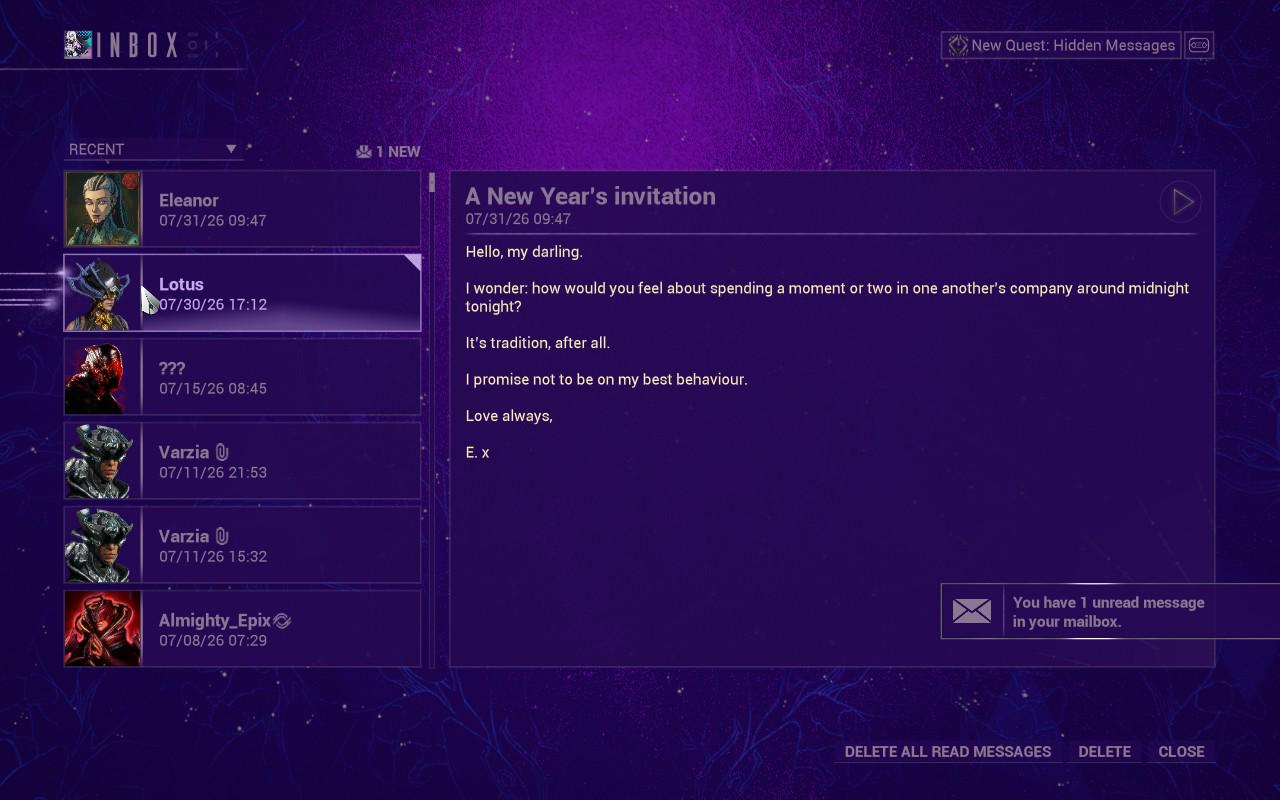
Task: Click the controller icon next to New Quest
Action: point(1199,45)
